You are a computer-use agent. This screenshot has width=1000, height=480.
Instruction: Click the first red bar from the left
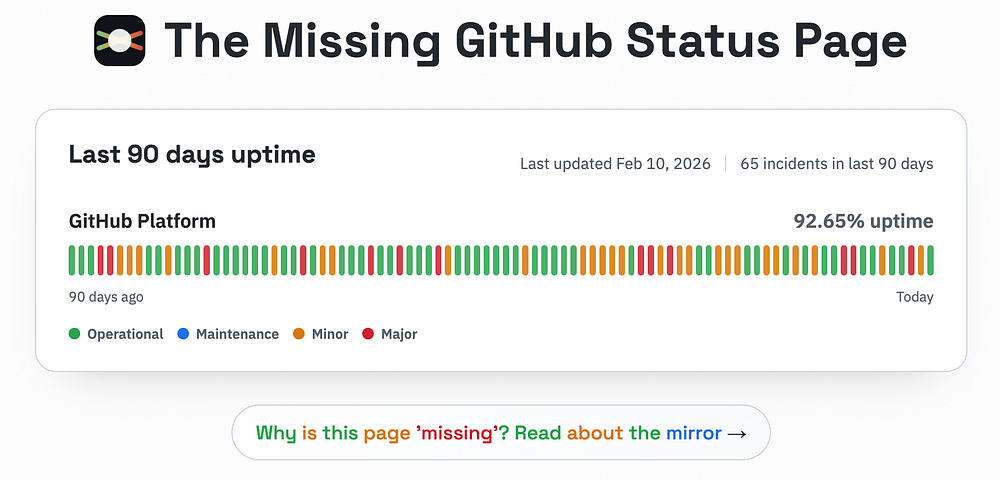tap(101, 260)
